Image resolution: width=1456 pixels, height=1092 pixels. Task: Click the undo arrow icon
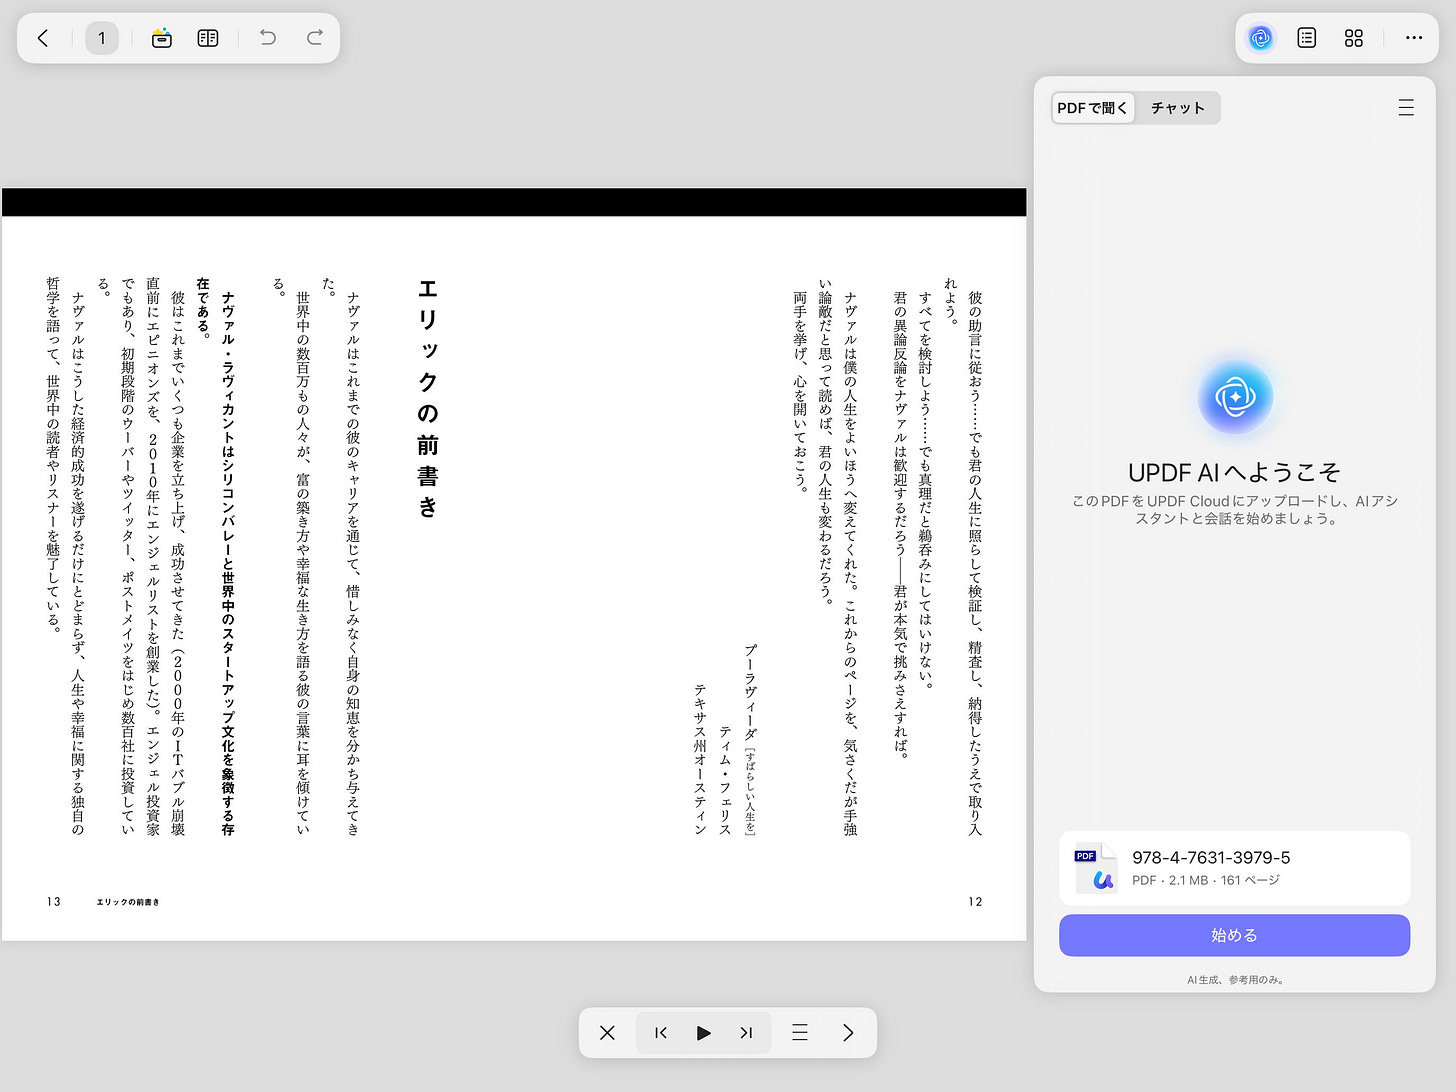(267, 38)
